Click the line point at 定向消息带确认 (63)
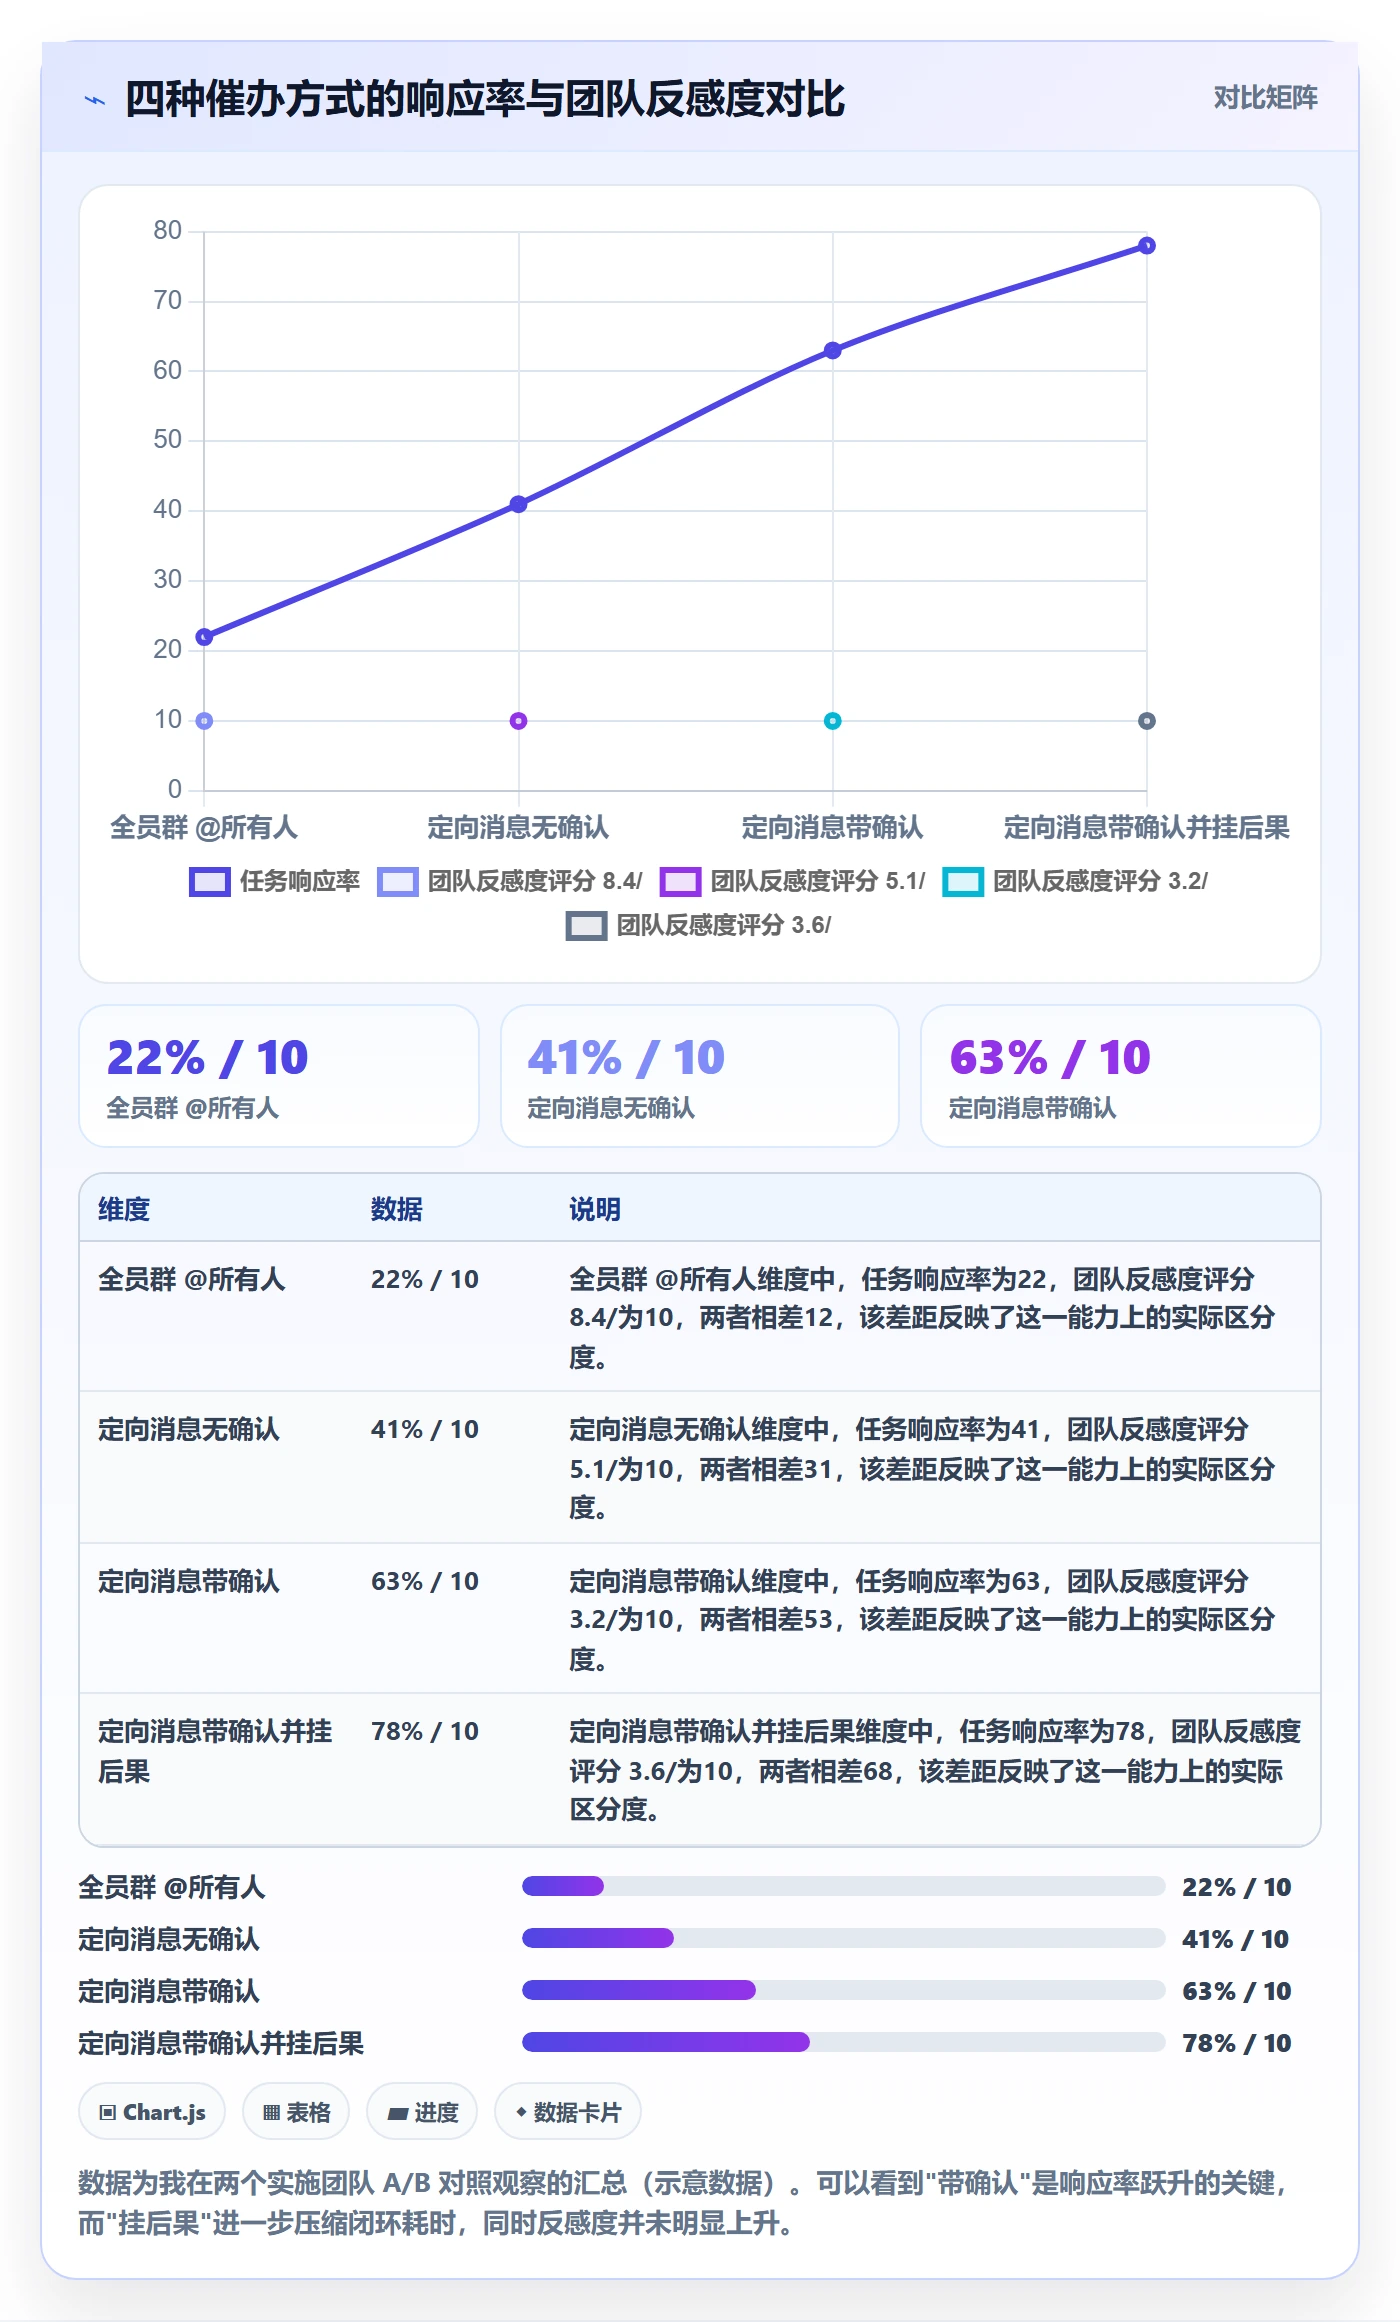This screenshot has width=1400, height=2322. coord(832,350)
